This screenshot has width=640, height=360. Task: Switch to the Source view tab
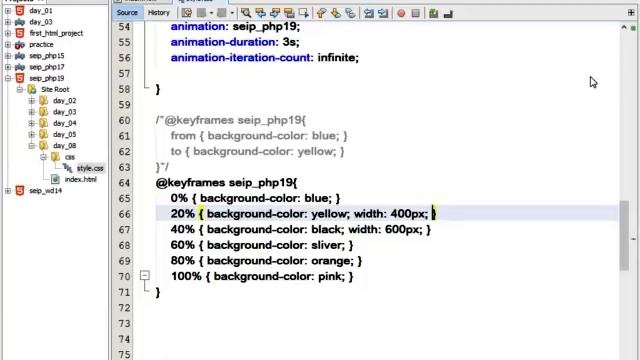pyautogui.click(x=127, y=13)
